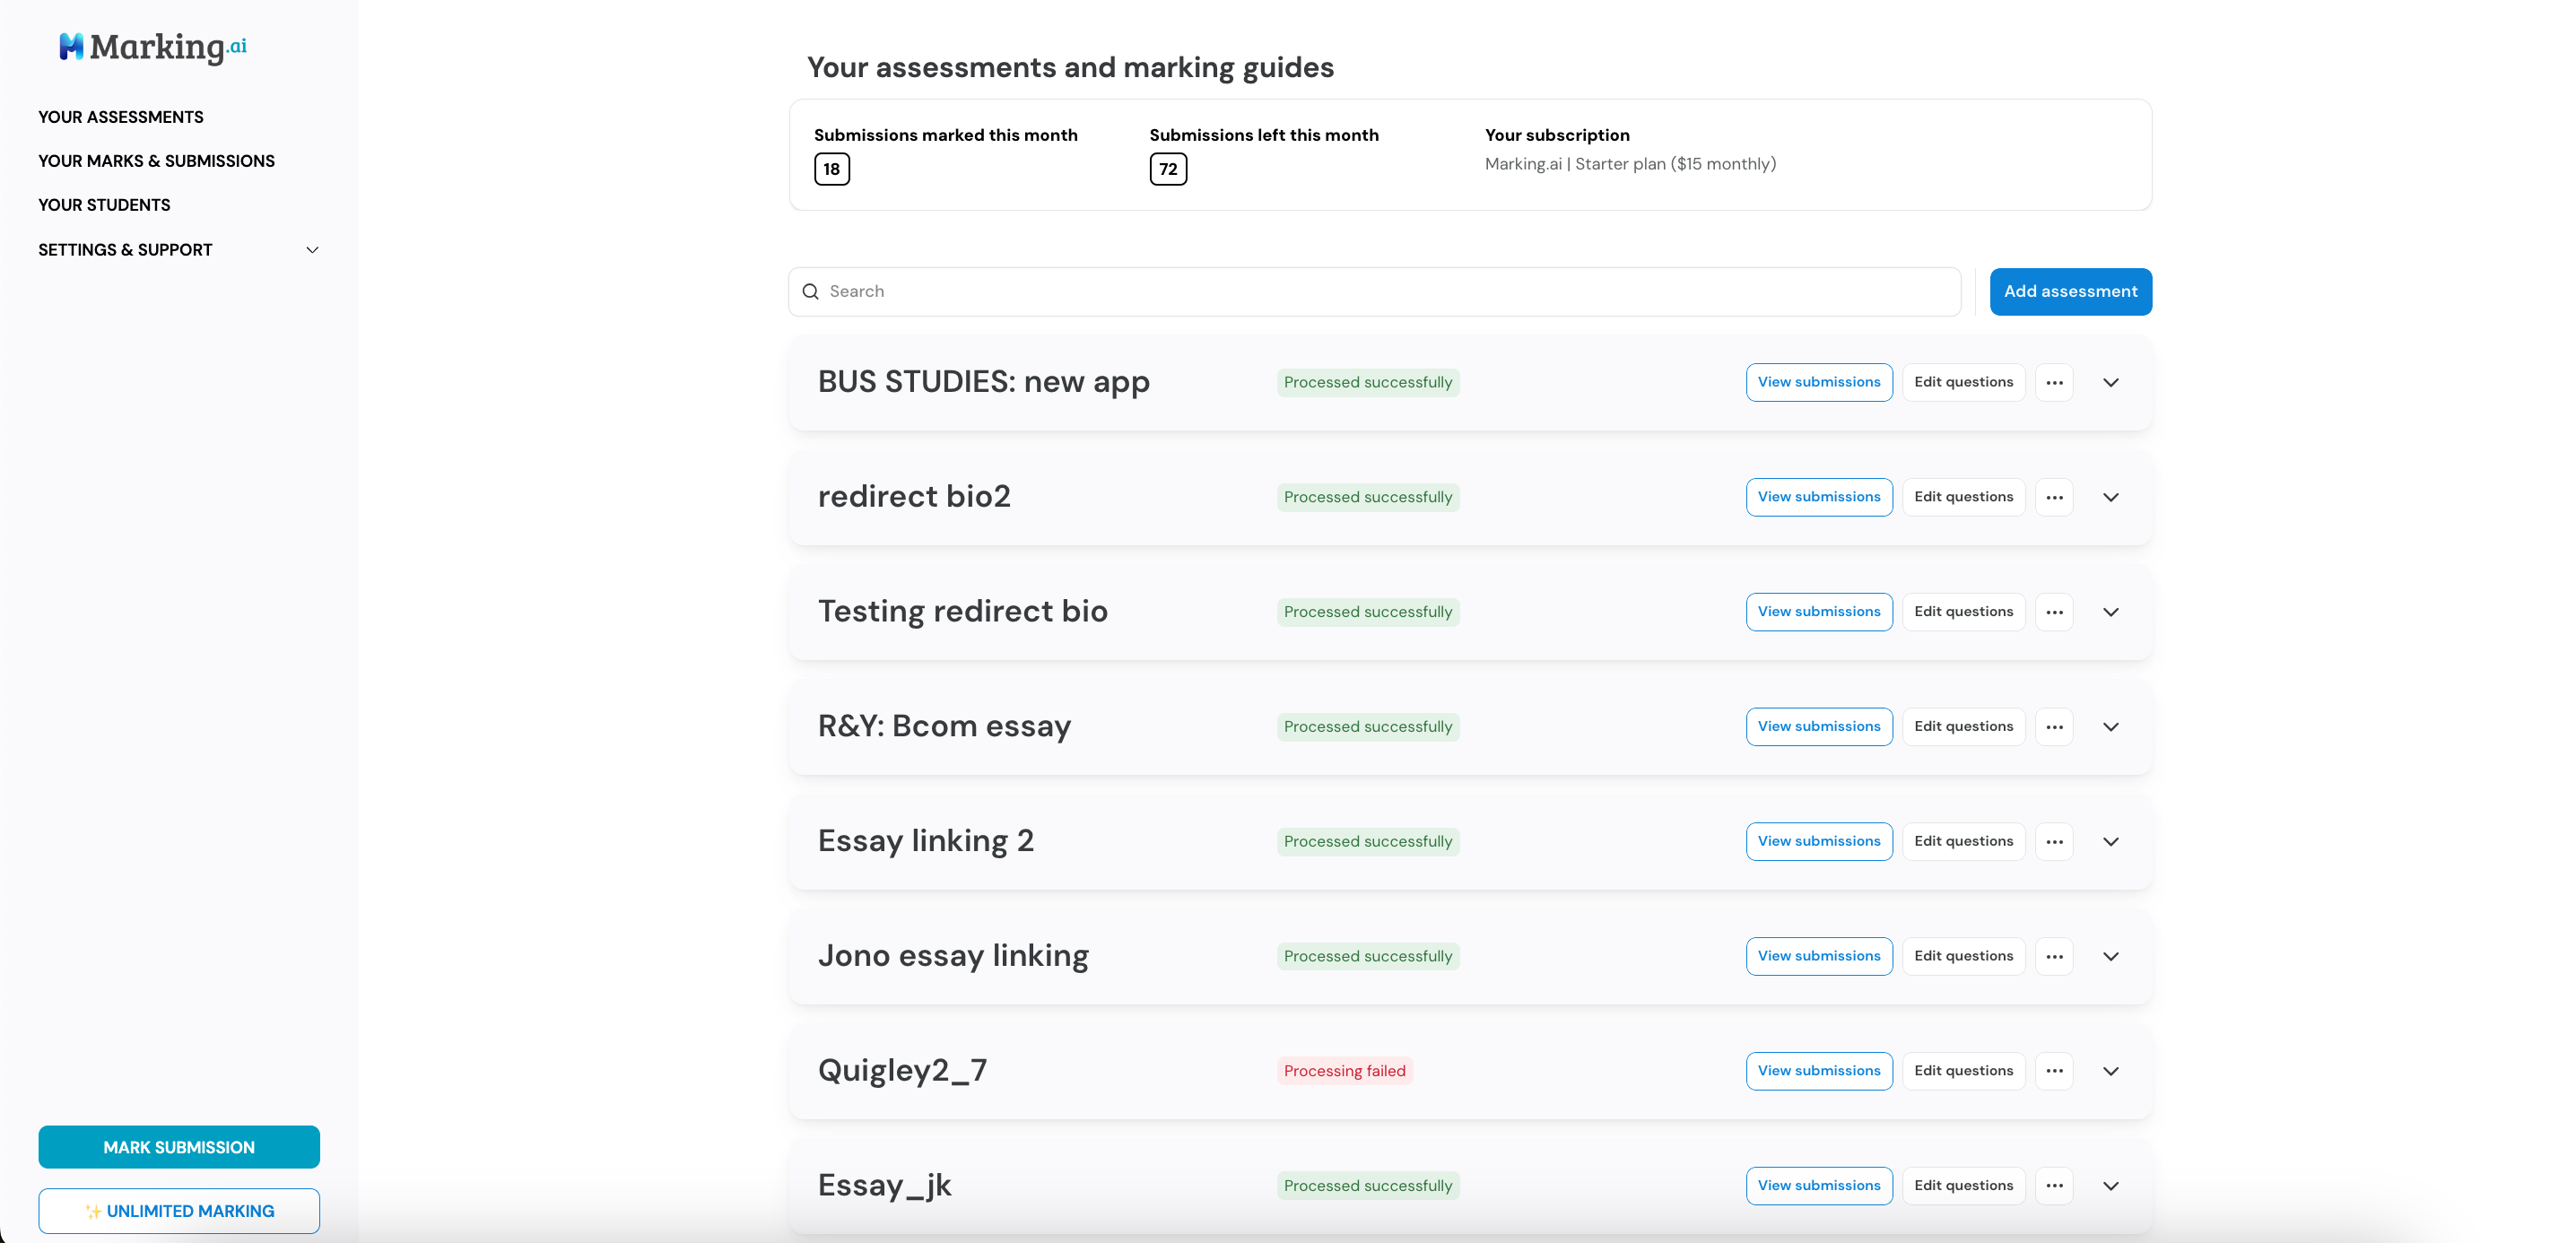Open three-dot menu for Jono essay linking
This screenshot has width=2576, height=1243.
coord(2054,956)
